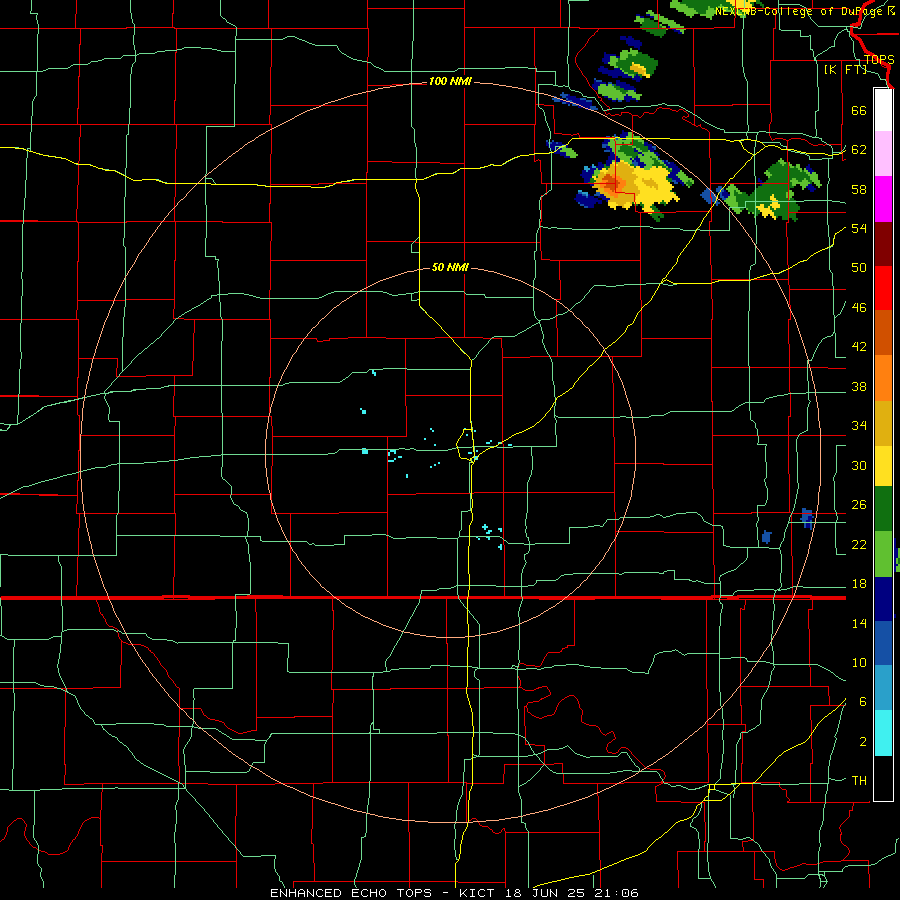
Task: Click the light orange swatch in the color scale
Action: click(883, 378)
